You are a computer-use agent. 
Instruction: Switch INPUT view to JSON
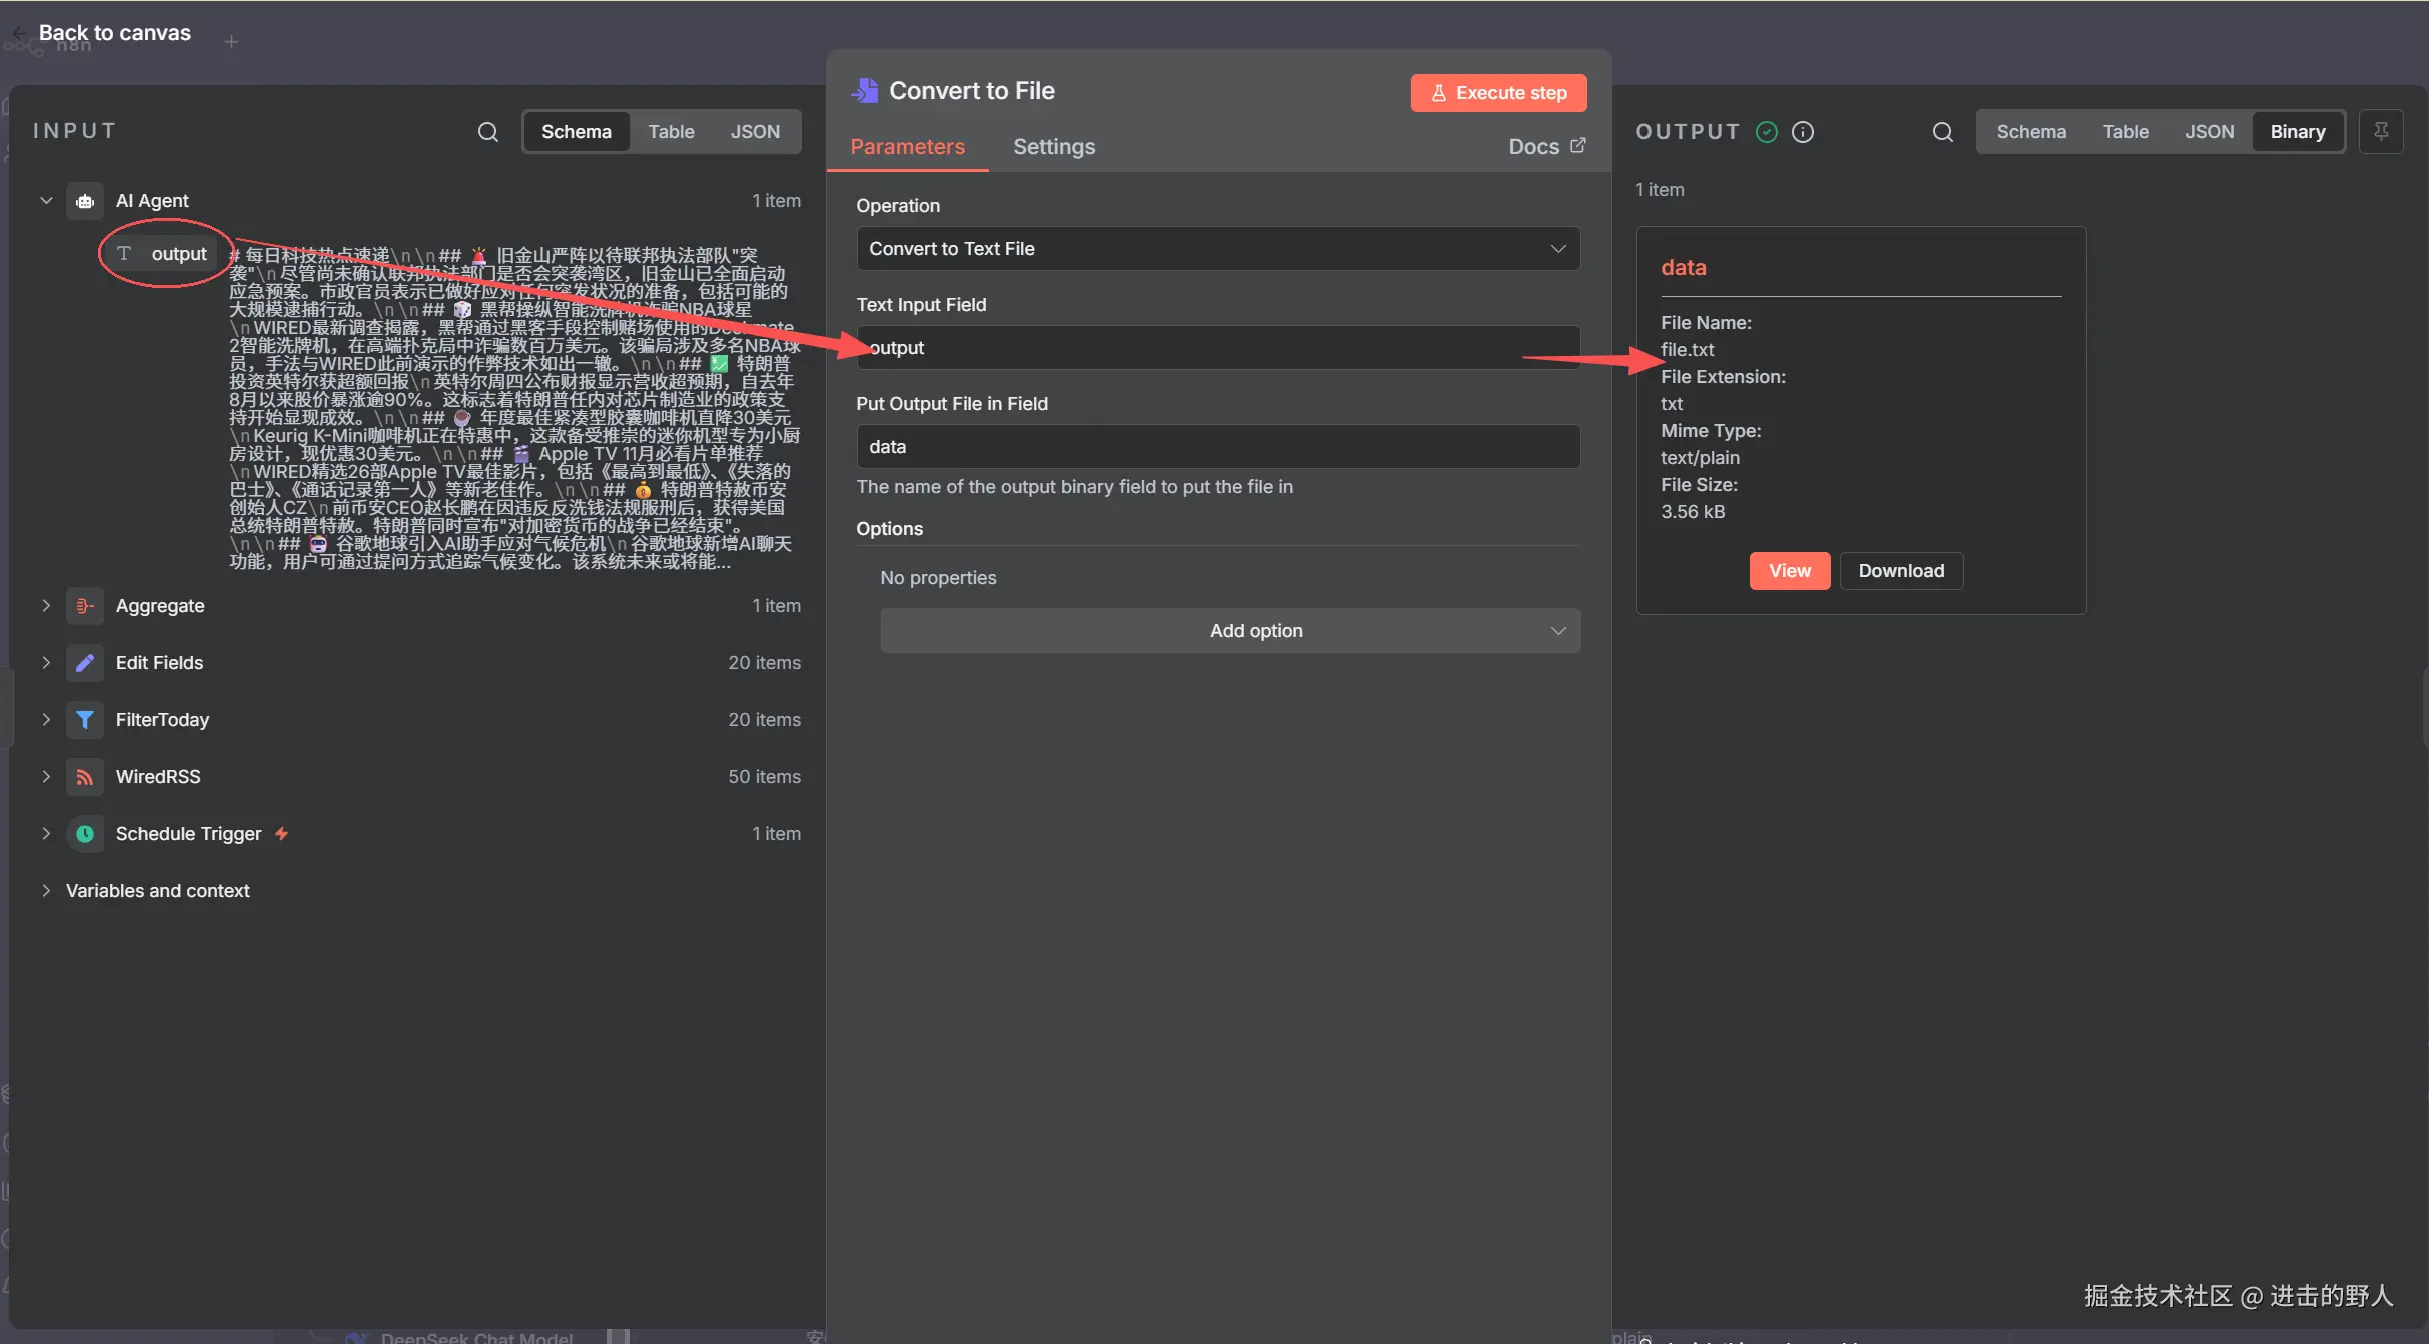tap(755, 131)
